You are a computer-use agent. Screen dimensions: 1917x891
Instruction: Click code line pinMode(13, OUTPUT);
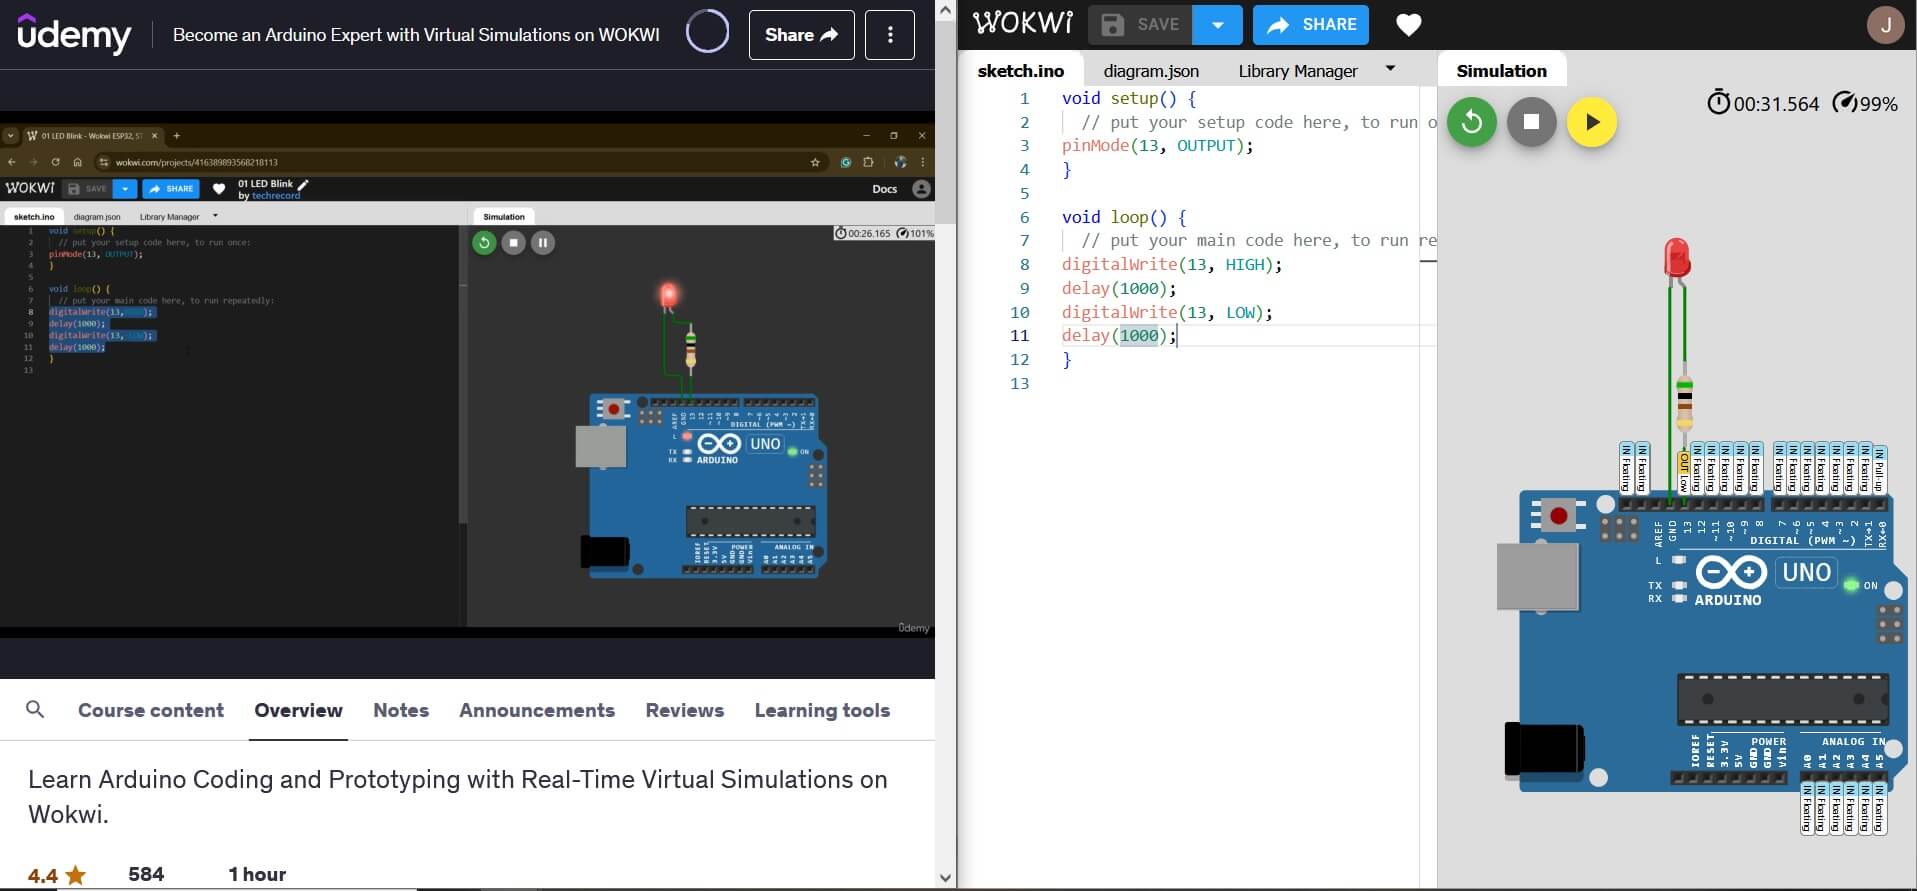point(1157,145)
